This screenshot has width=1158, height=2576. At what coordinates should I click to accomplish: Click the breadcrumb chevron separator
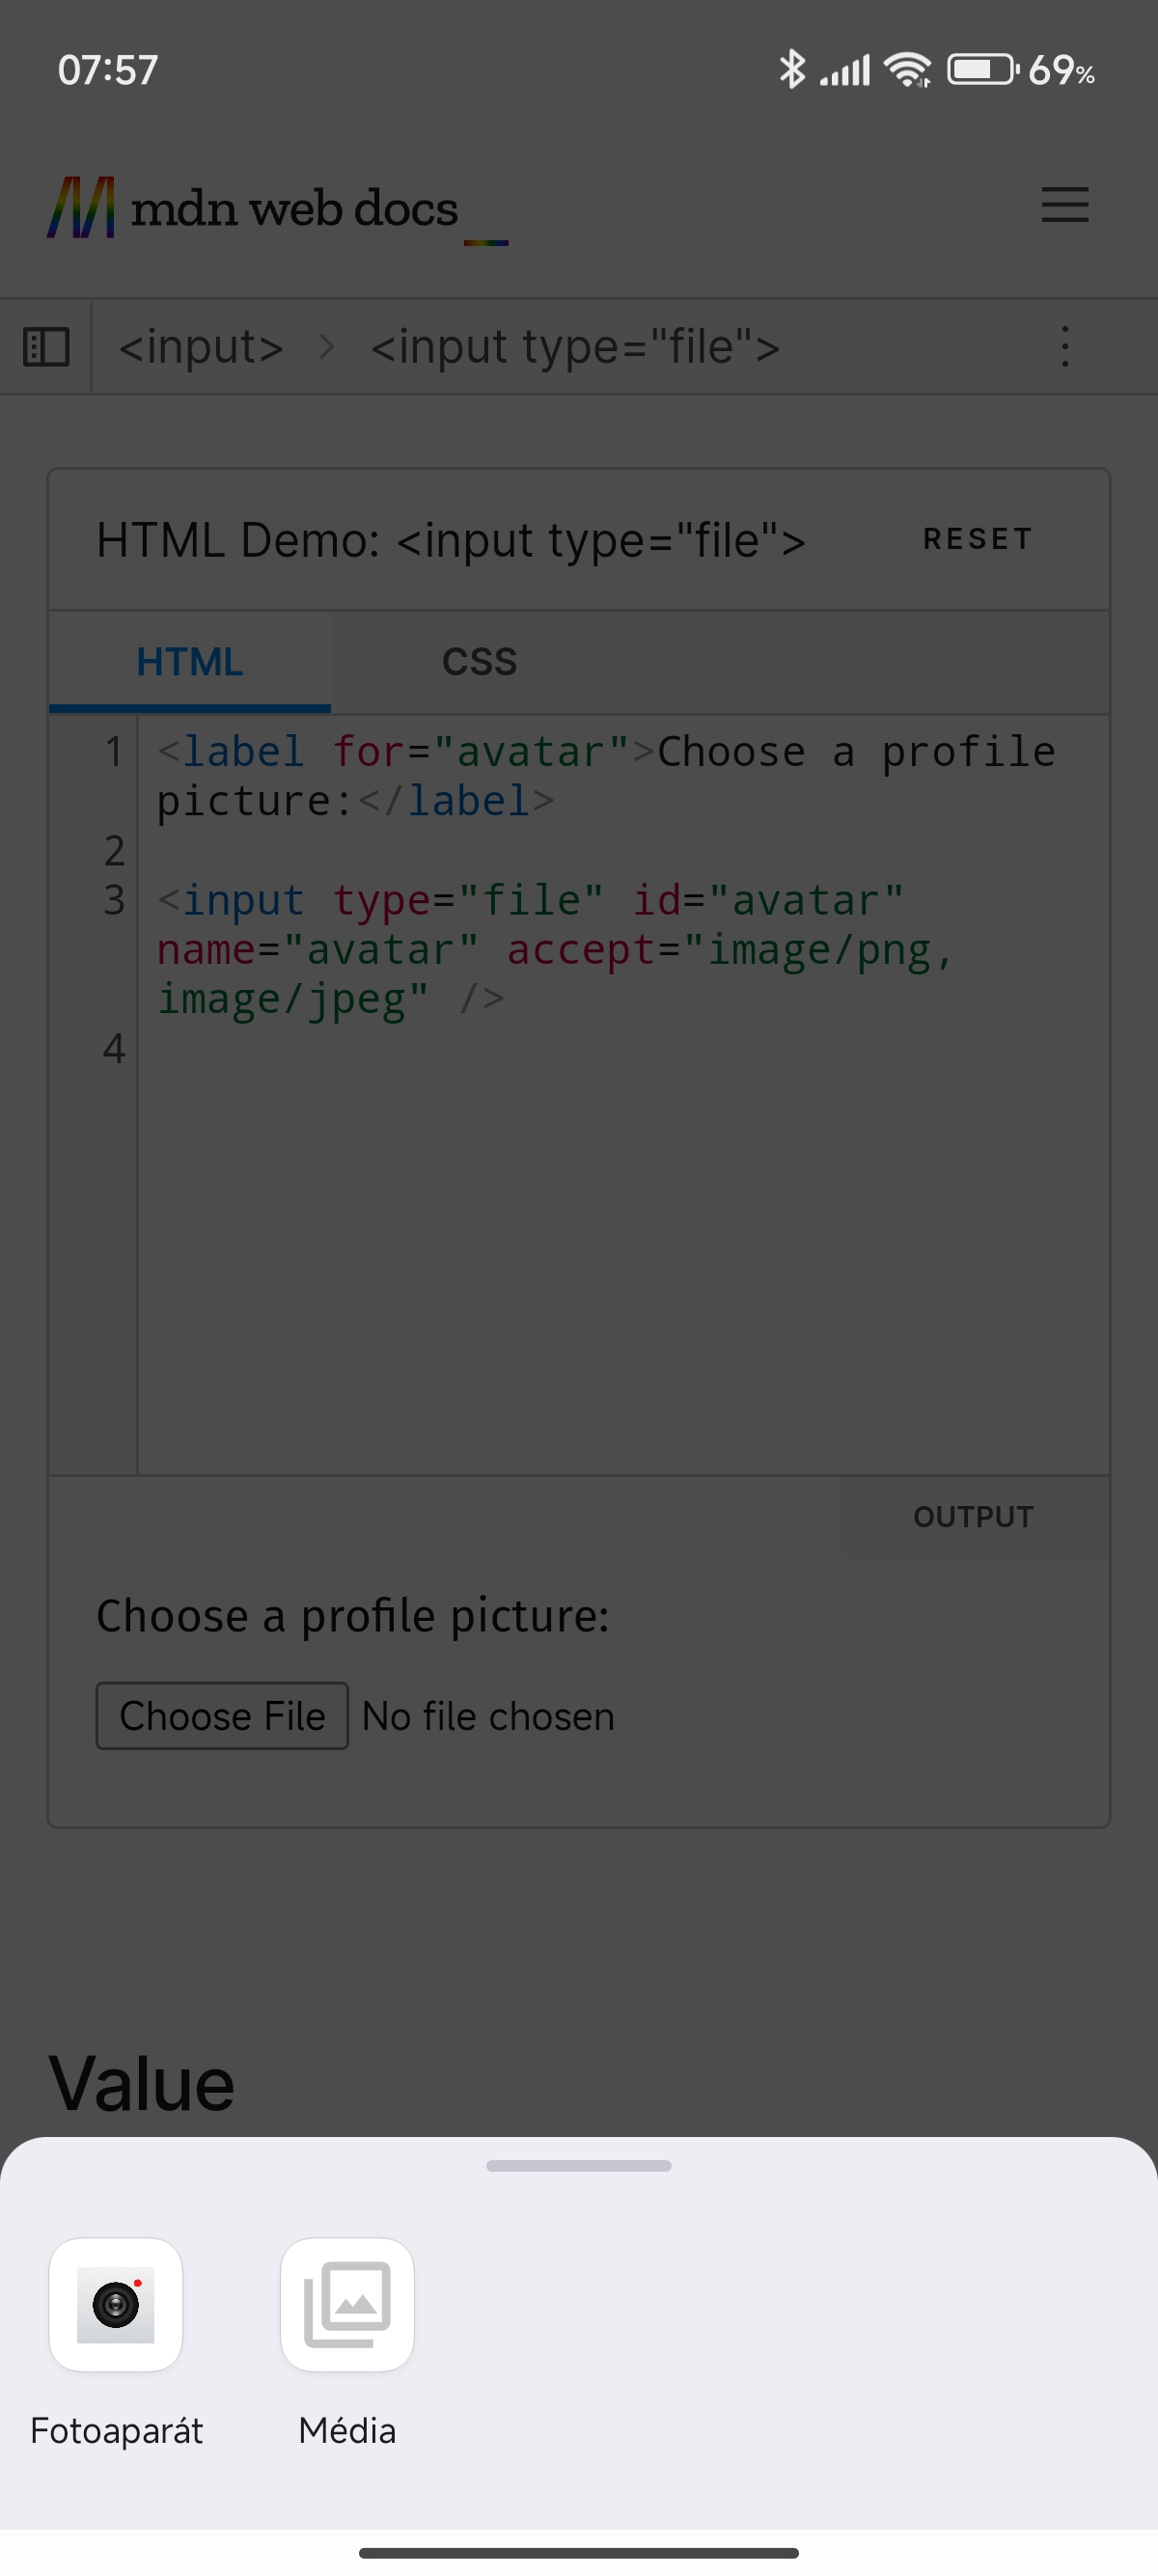(327, 347)
